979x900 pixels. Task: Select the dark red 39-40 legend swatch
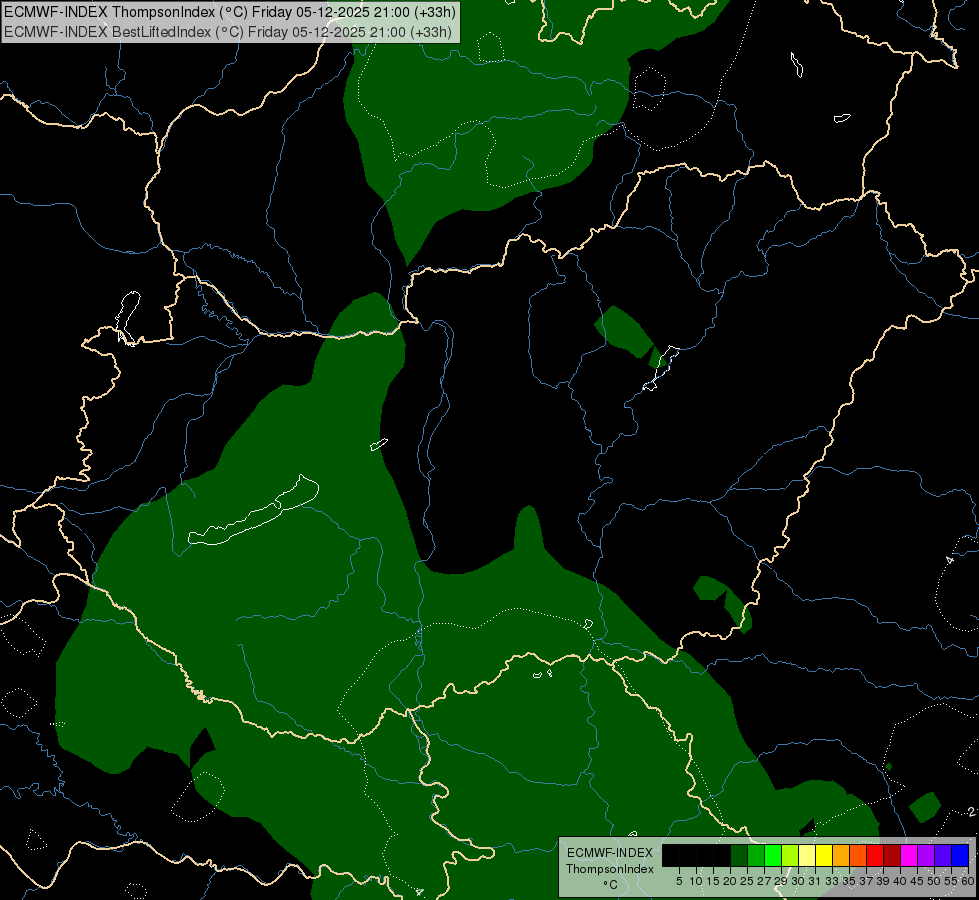click(892, 855)
